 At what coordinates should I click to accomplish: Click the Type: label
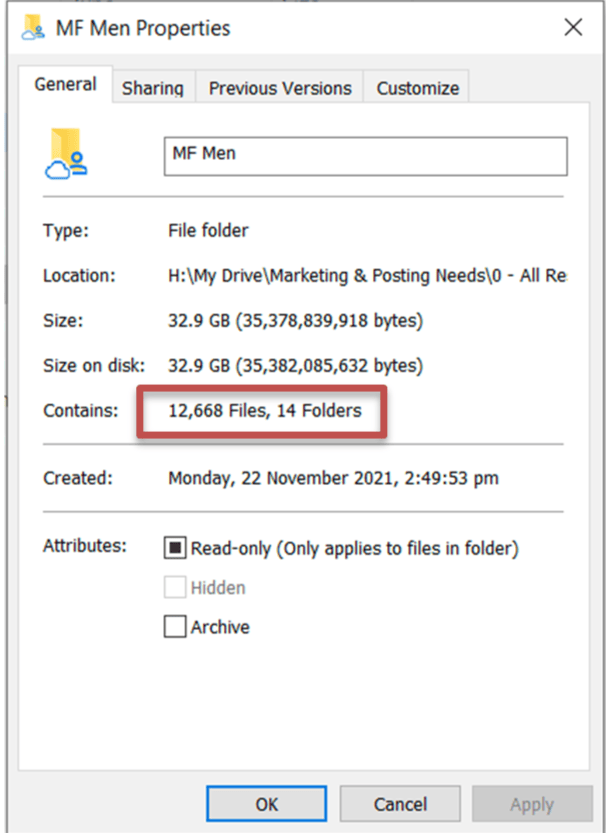(x=66, y=231)
